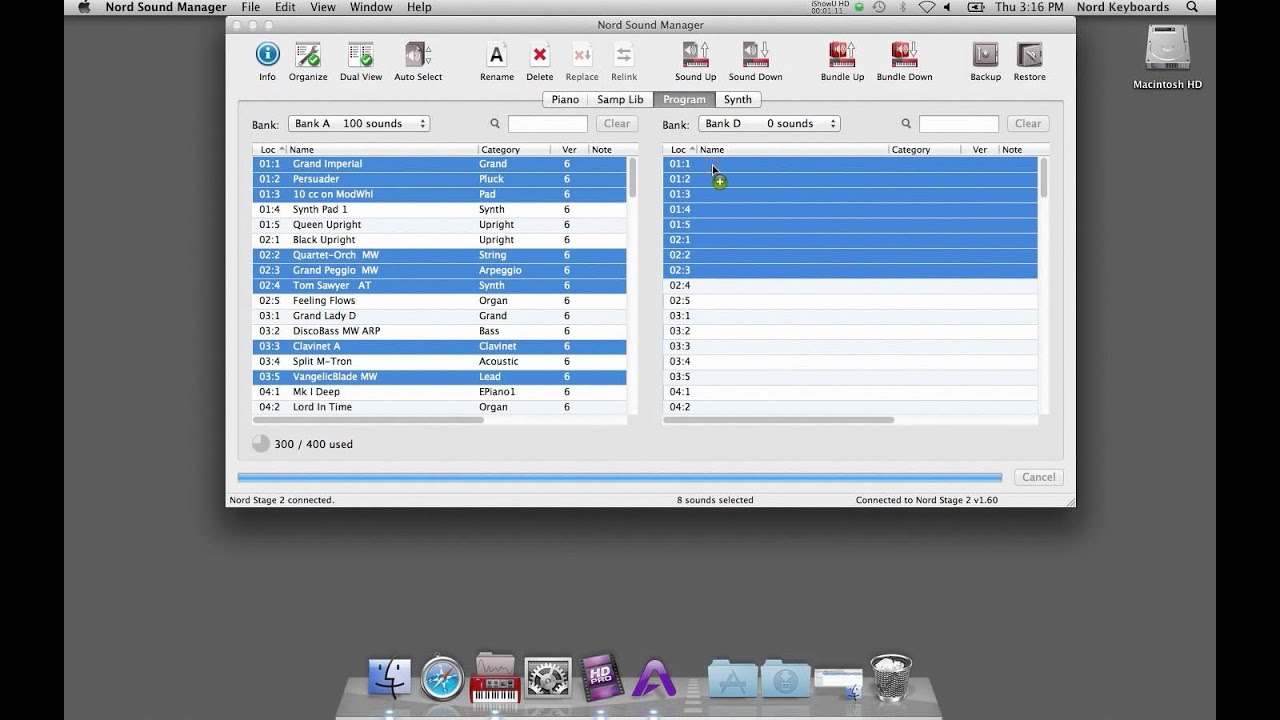Open the File menu
The width and height of the screenshot is (1280, 720).
tap(250, 7)
